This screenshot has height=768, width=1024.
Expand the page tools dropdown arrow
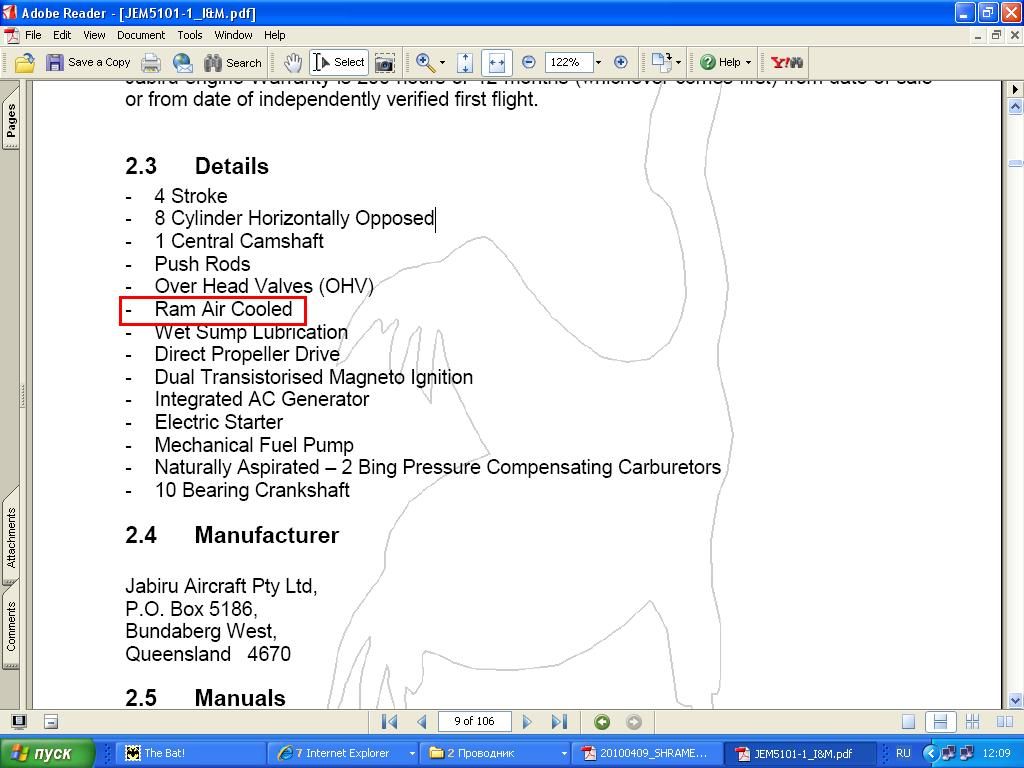click(679, 63)
